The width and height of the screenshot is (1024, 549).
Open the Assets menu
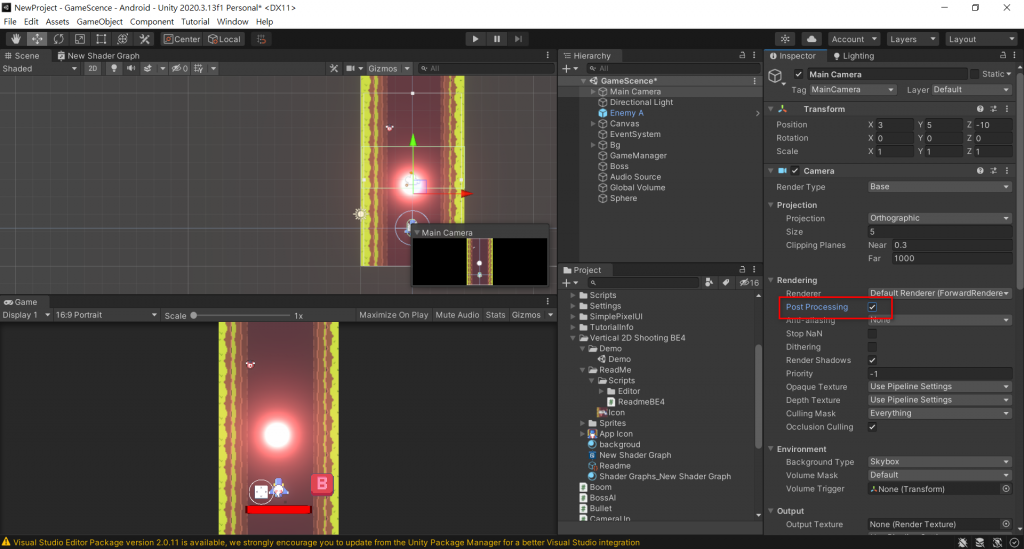(57, 22)
